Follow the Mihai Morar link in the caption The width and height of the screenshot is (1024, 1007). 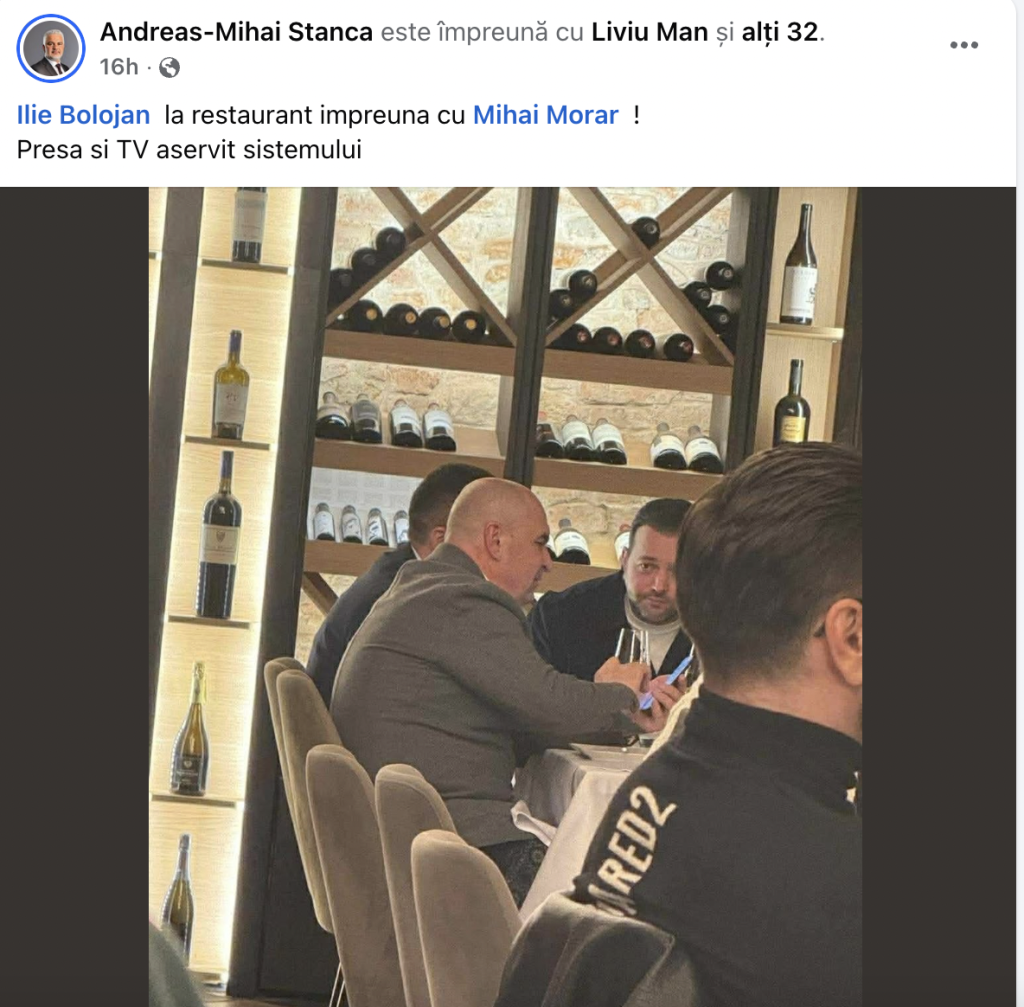click(x=546, y=115)
